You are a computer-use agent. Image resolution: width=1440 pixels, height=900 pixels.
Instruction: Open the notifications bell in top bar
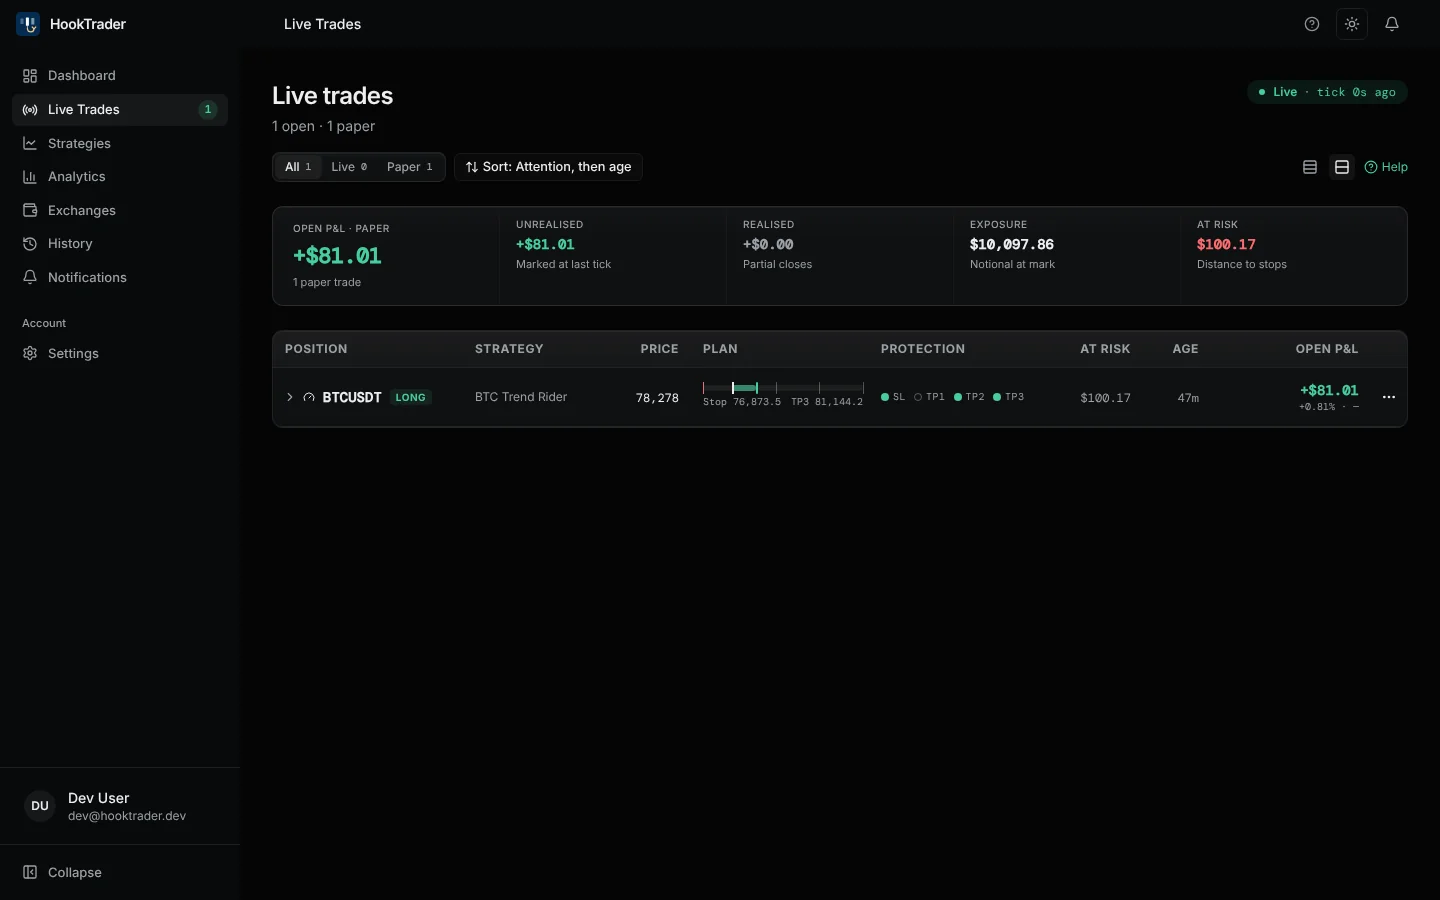1392,24
